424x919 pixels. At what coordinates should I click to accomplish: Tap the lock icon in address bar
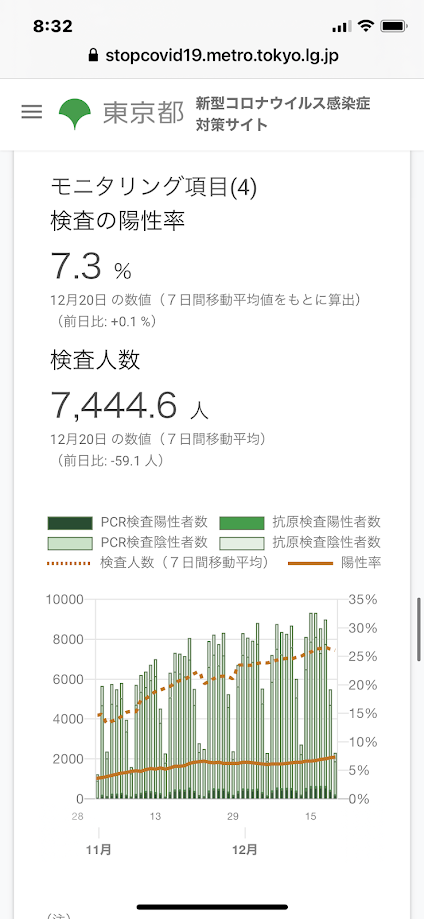(x=93, y=56)
